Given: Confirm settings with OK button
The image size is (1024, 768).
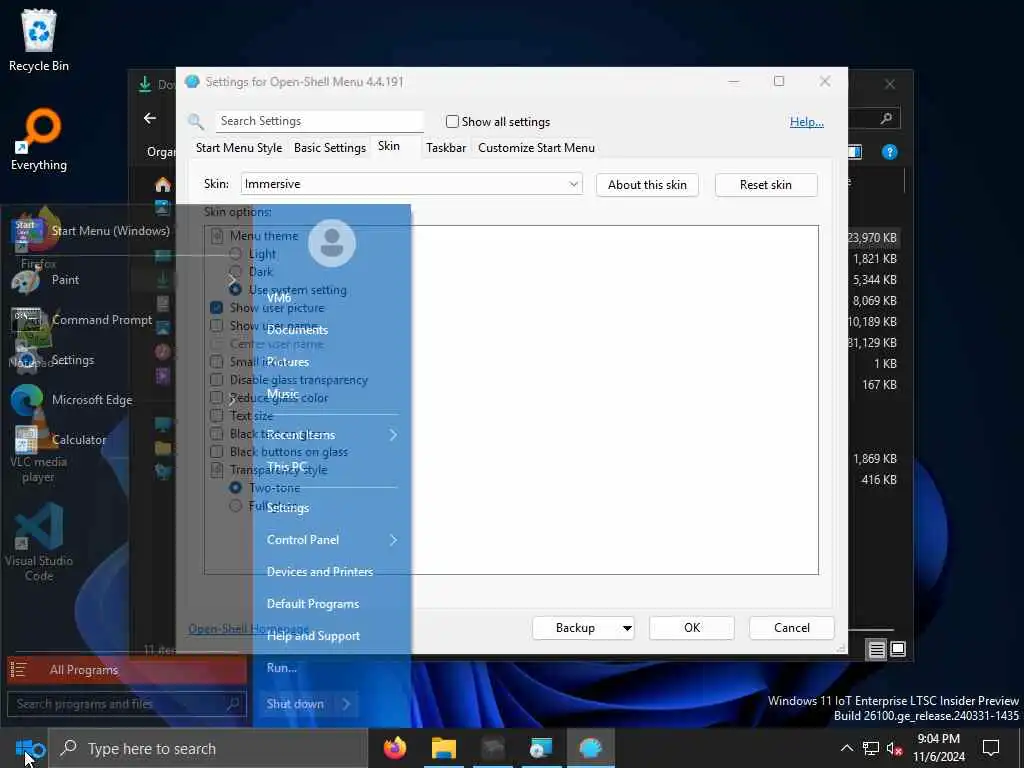Looking at the screenshot, I should tap(692, 628).
